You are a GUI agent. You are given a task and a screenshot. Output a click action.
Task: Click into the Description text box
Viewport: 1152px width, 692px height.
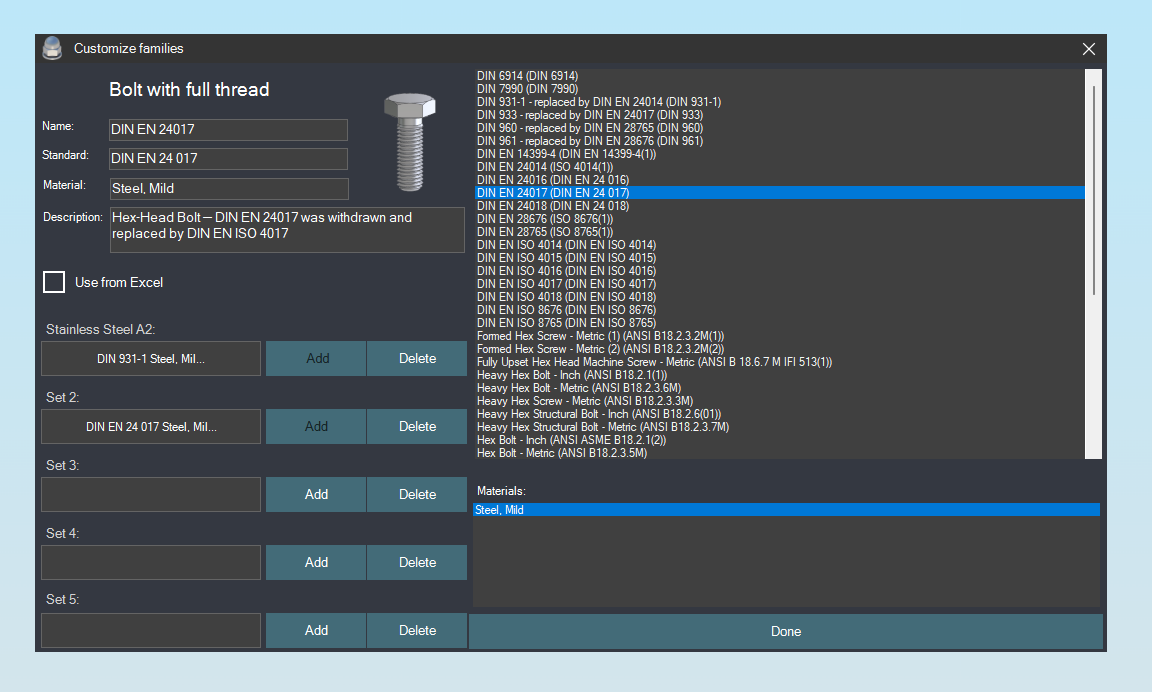pos(287,230)
